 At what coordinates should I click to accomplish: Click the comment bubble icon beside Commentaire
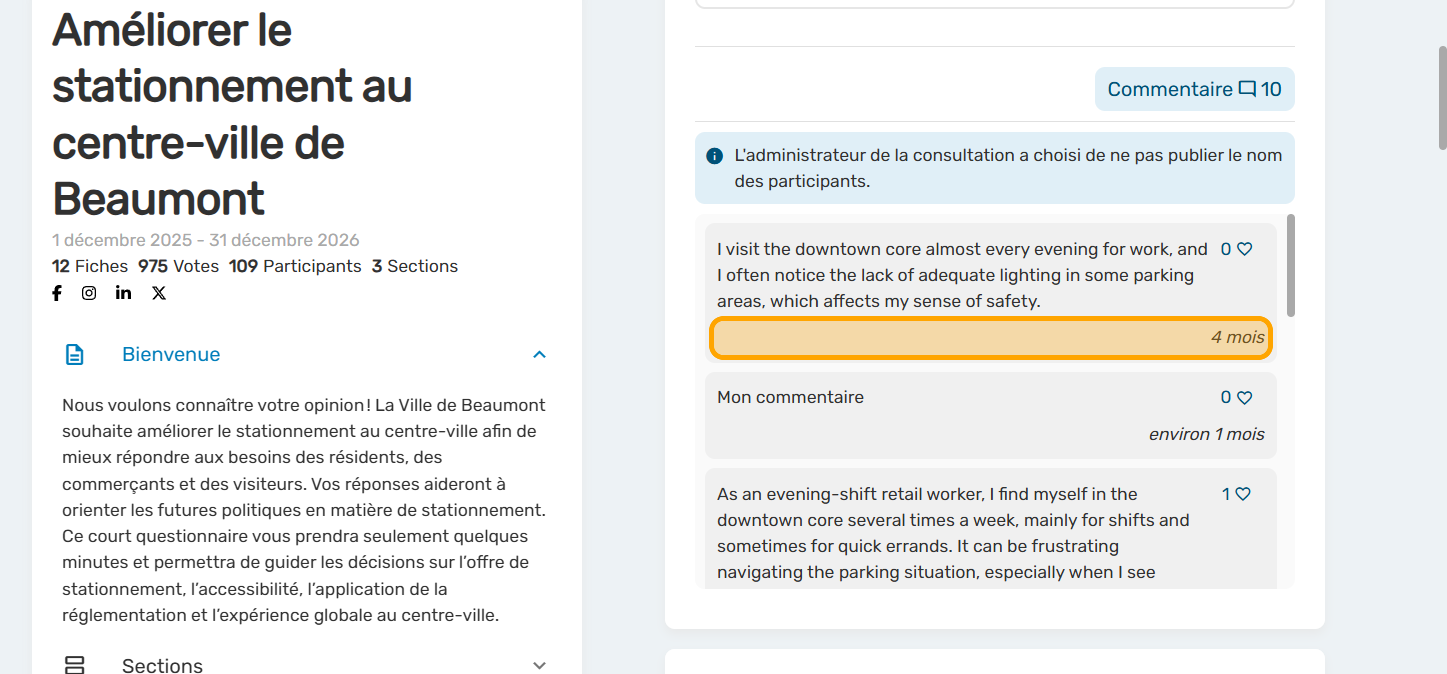1247,89
